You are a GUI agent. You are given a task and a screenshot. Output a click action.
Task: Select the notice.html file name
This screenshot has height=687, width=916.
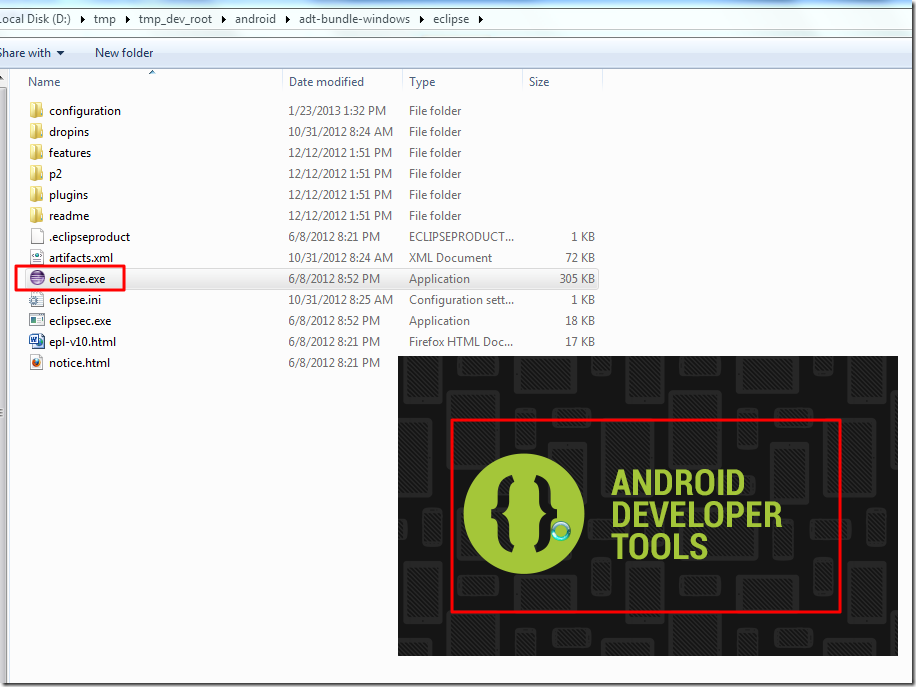tap(79, 363)
